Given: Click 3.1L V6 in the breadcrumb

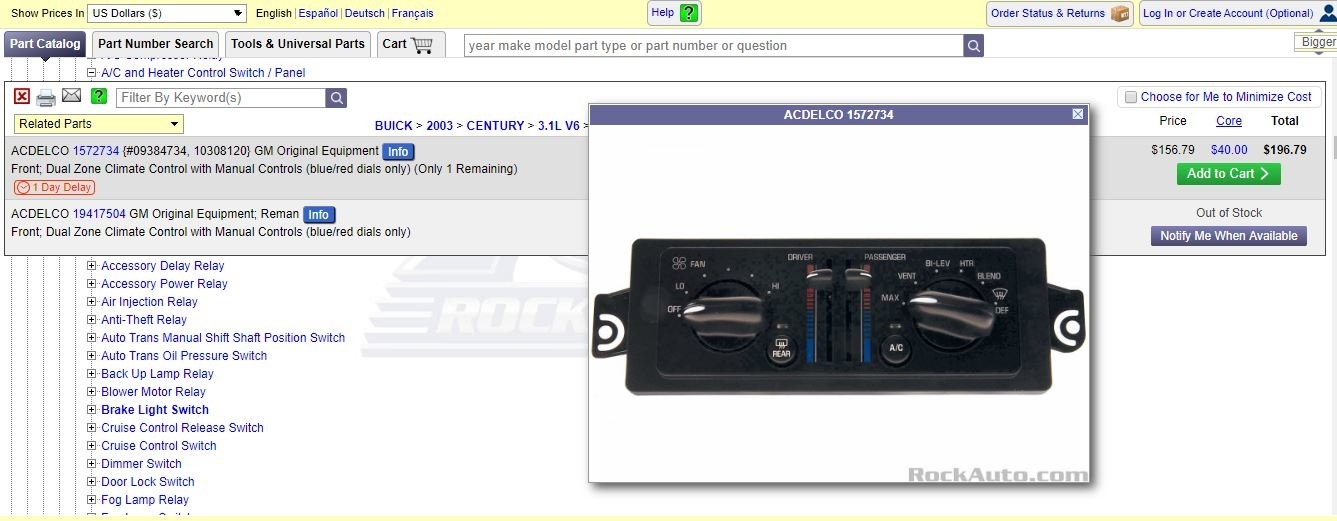Looking at the screenshot, I should click(x=558, y=126).
